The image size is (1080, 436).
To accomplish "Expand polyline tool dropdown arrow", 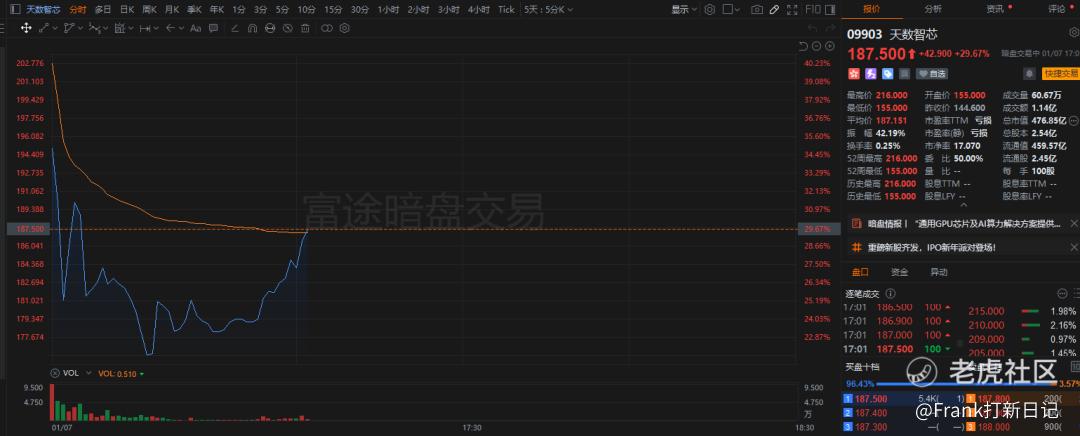I will point(80,28).
